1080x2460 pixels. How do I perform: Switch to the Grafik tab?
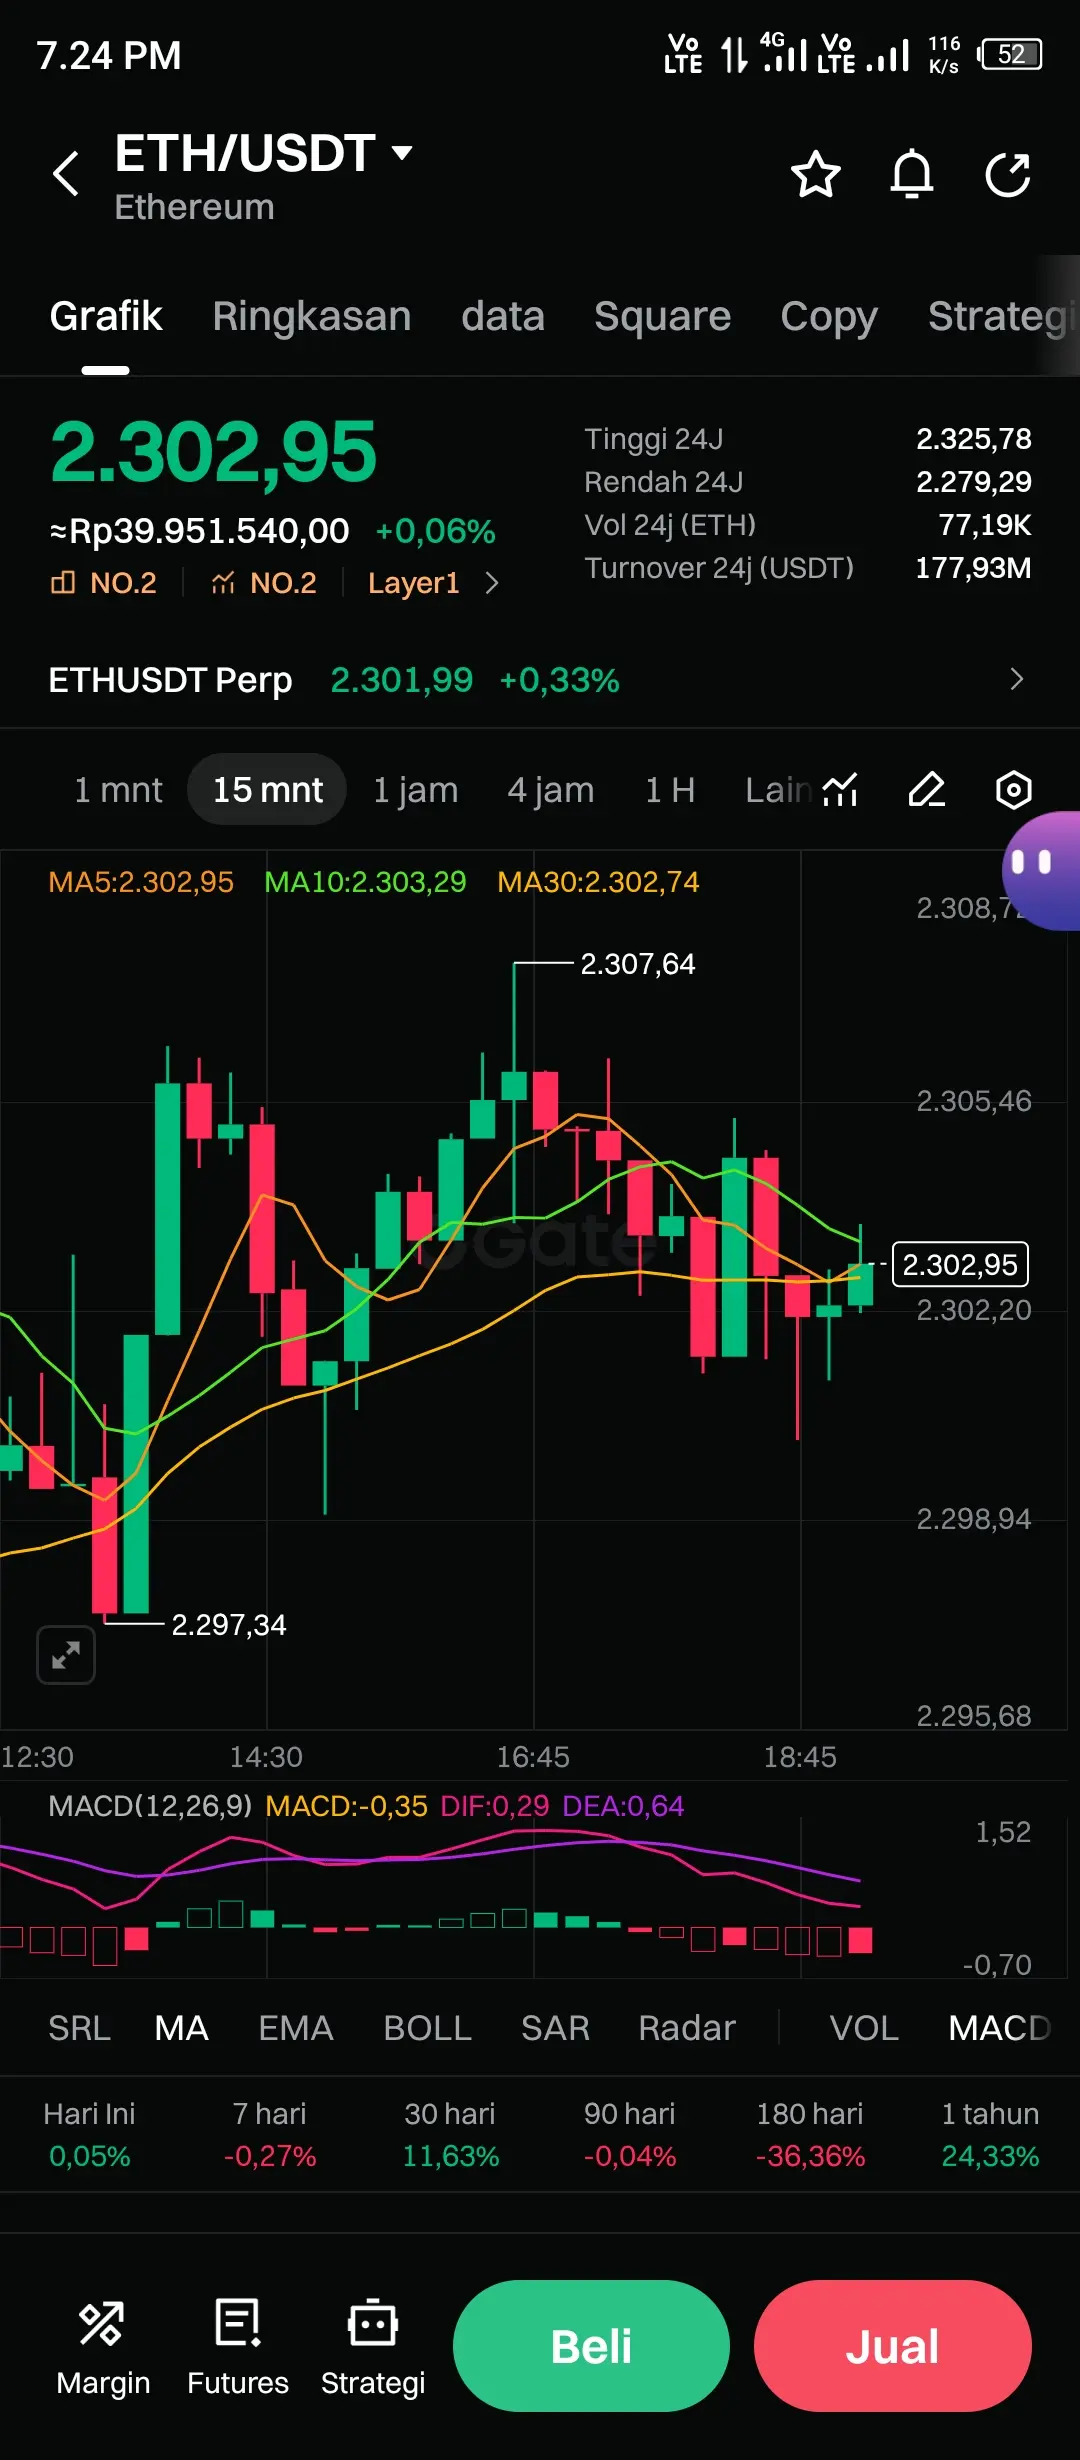click(106, 316)
